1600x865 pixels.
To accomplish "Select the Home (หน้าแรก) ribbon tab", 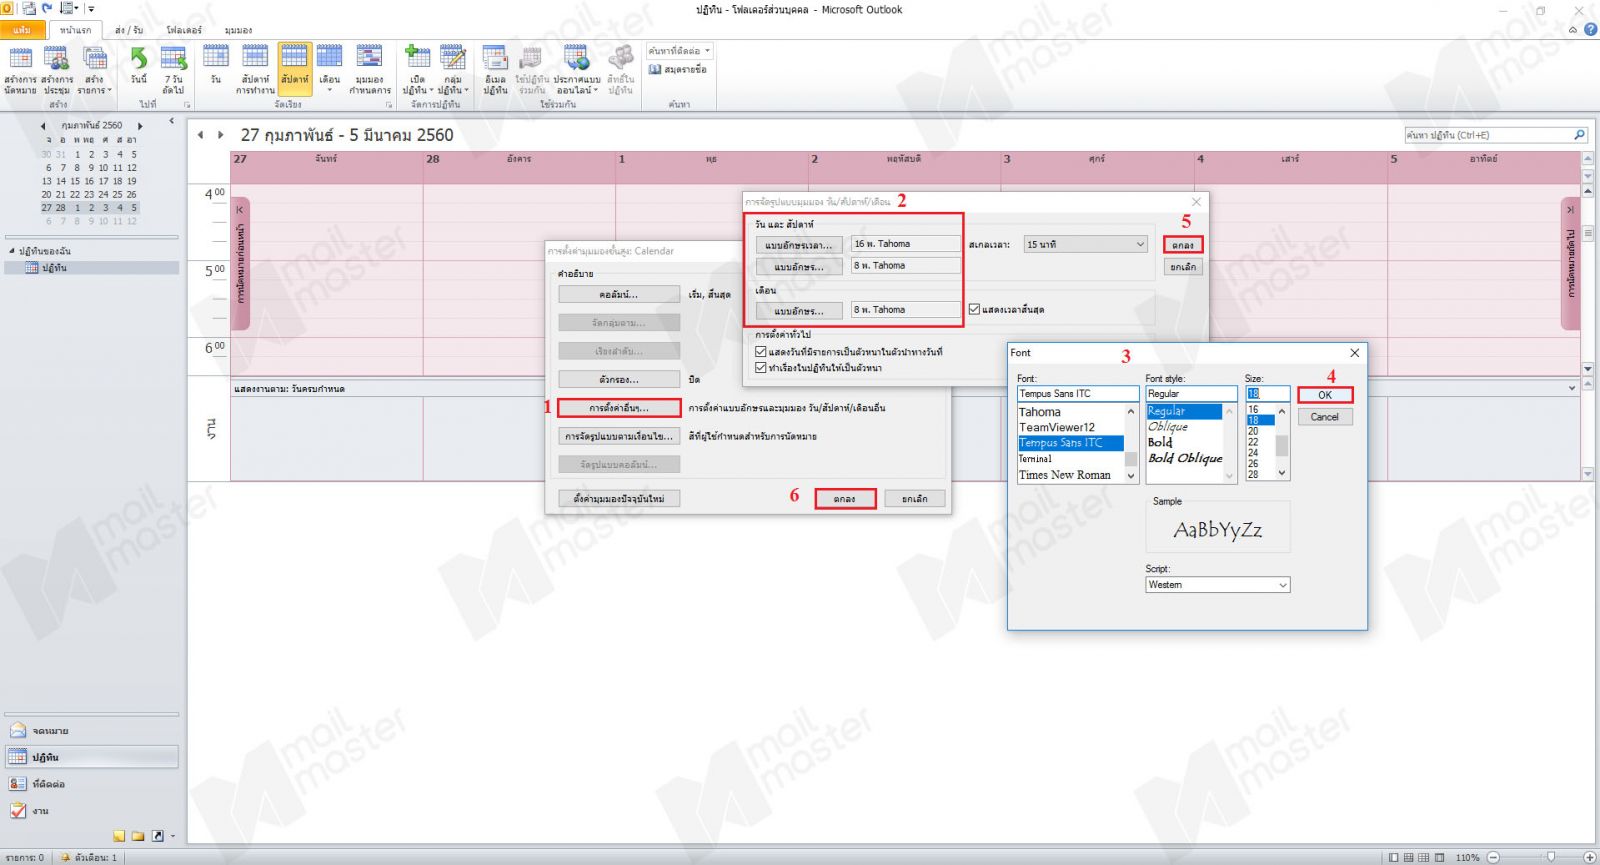I will (x=75, y=30).
